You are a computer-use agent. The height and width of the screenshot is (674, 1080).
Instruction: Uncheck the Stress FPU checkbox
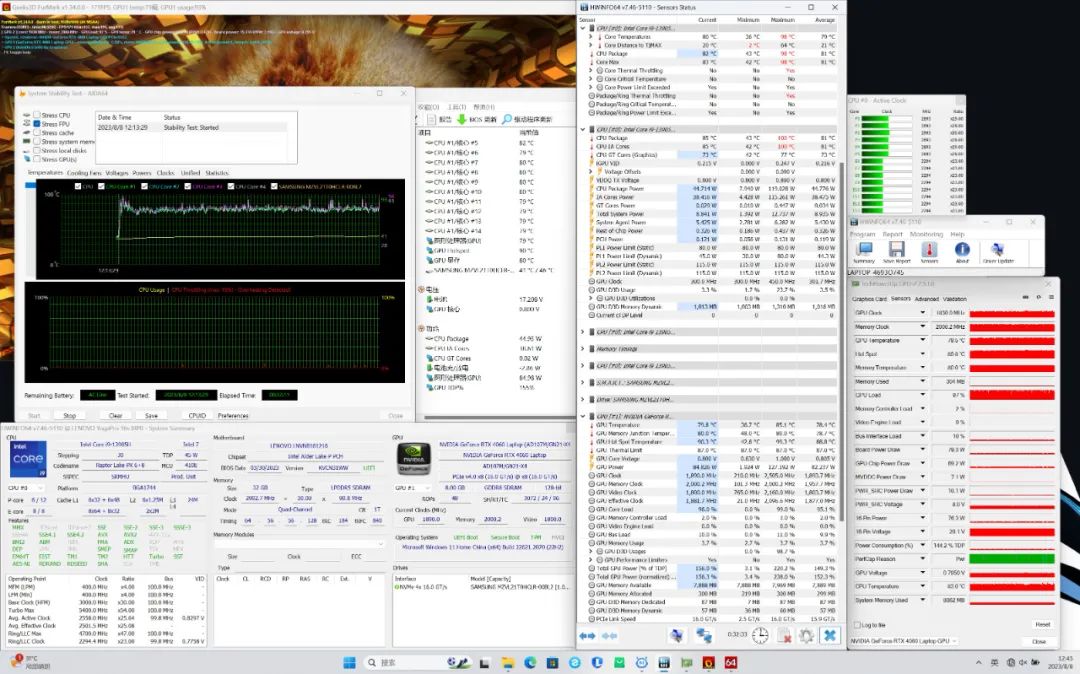coord(37,124)
